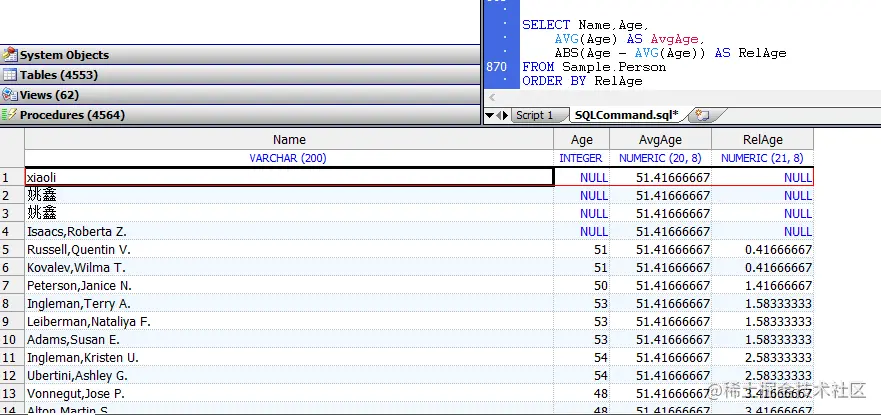The height and width of the screenshot is (415, 881).
Task: Click the Views icon in the sidebar
Action: tap(10, 95)
